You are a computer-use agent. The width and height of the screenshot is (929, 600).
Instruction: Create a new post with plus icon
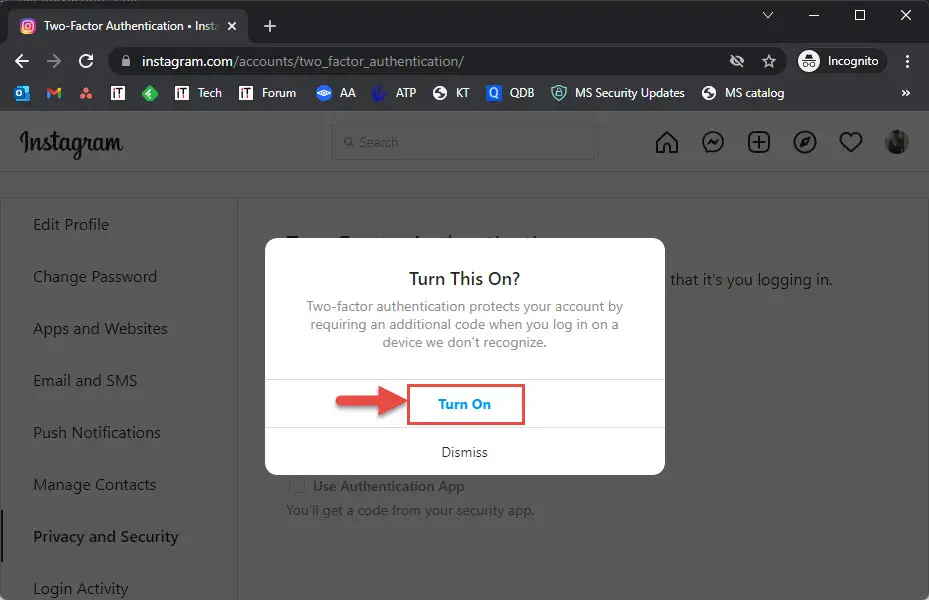tap(759, 142)
